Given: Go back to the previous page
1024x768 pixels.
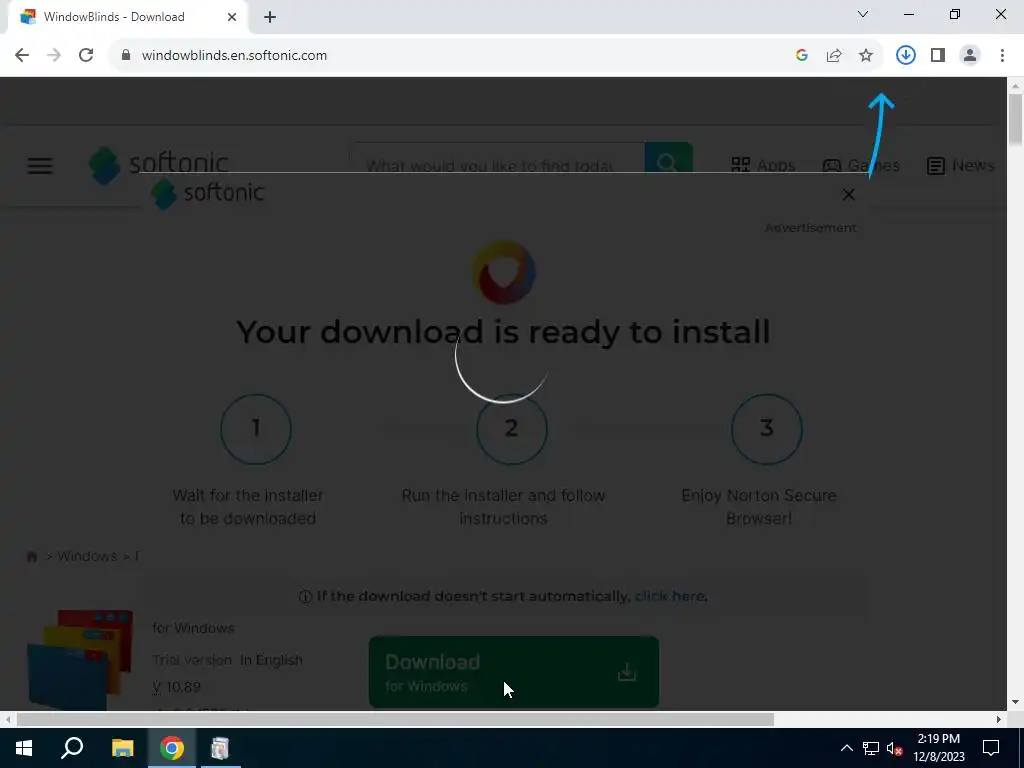Looking at the screenshot, I should tap(22, 55).
